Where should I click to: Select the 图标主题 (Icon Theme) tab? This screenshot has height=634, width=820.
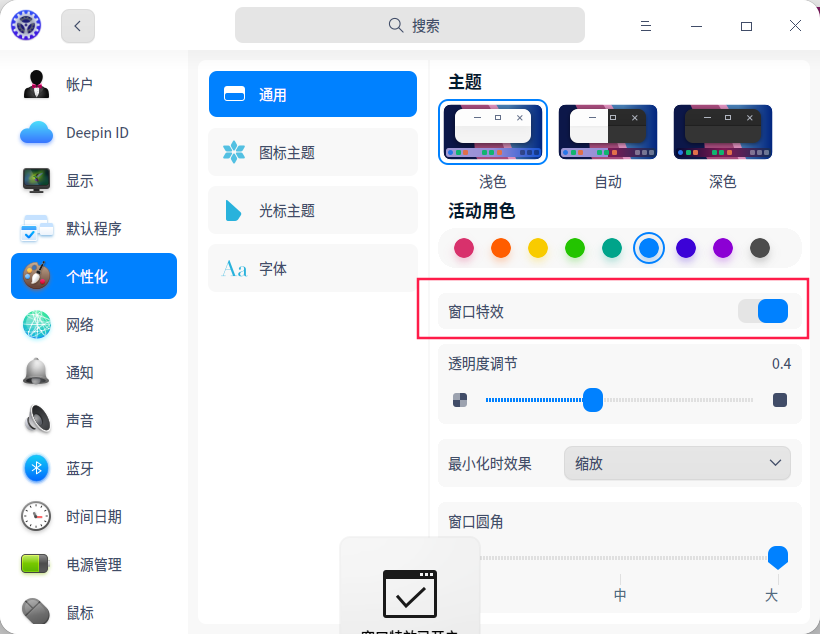coord(313,152)
